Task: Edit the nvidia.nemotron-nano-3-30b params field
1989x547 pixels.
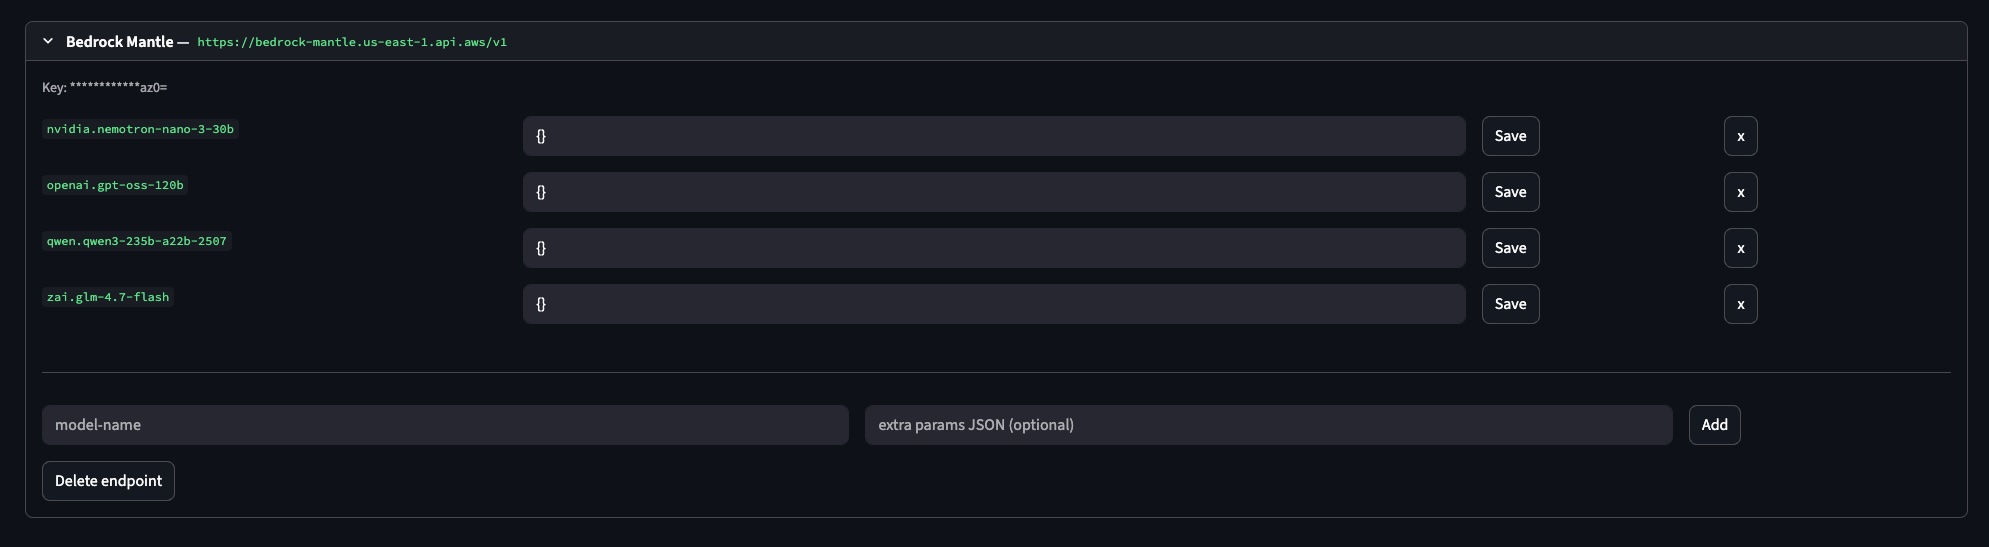Action: 993,136
